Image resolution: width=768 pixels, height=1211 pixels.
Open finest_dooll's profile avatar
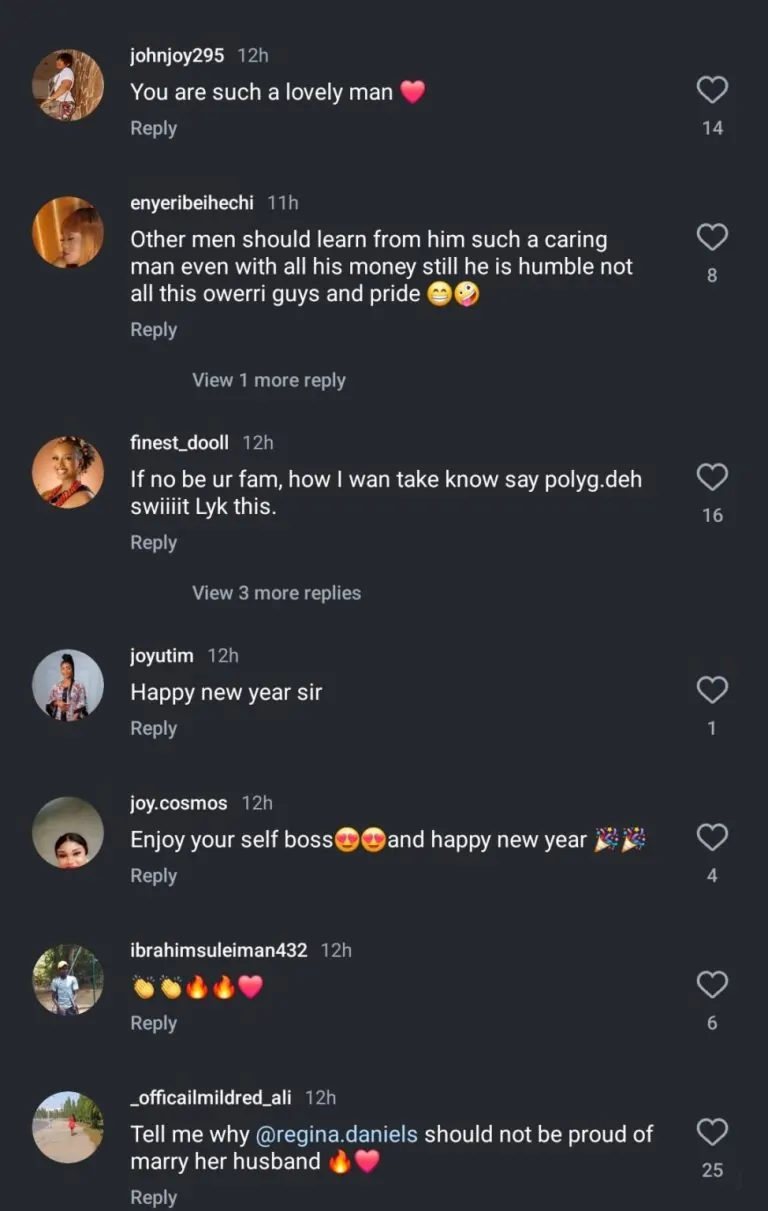[x=68, y=472]
